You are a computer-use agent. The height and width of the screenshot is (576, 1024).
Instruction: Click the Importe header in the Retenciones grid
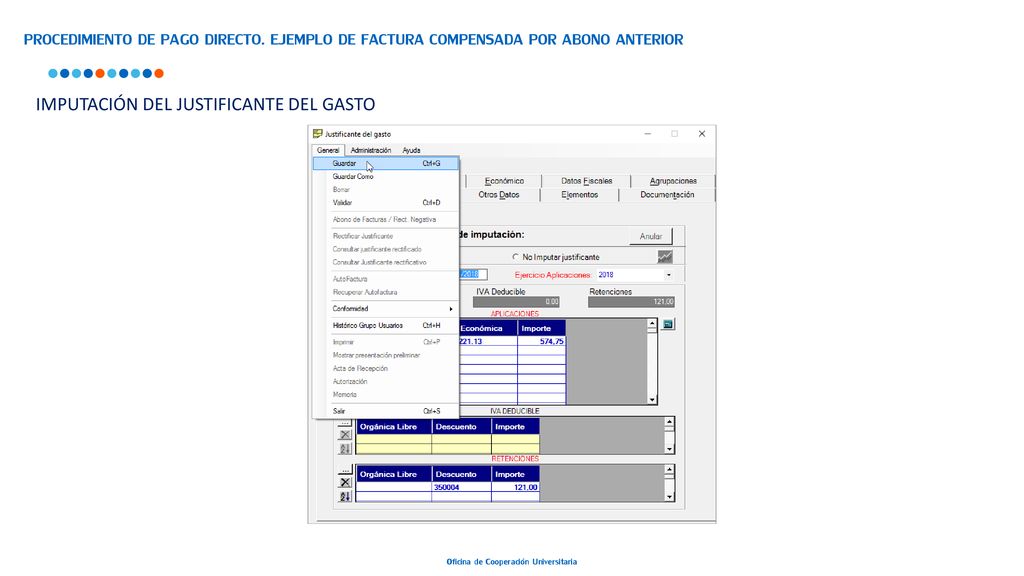516,475
